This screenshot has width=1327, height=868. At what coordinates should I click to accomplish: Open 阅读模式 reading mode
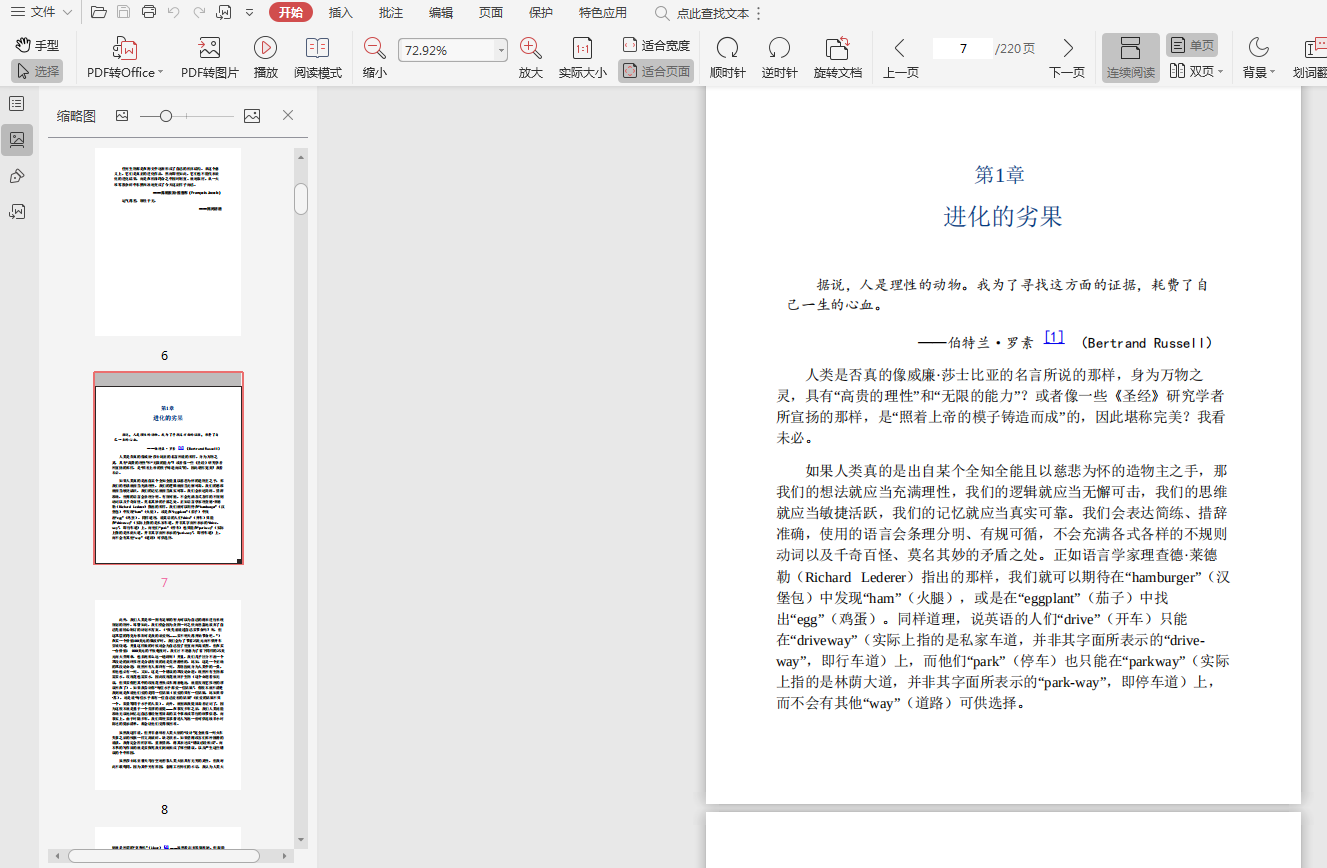point(317,48)
